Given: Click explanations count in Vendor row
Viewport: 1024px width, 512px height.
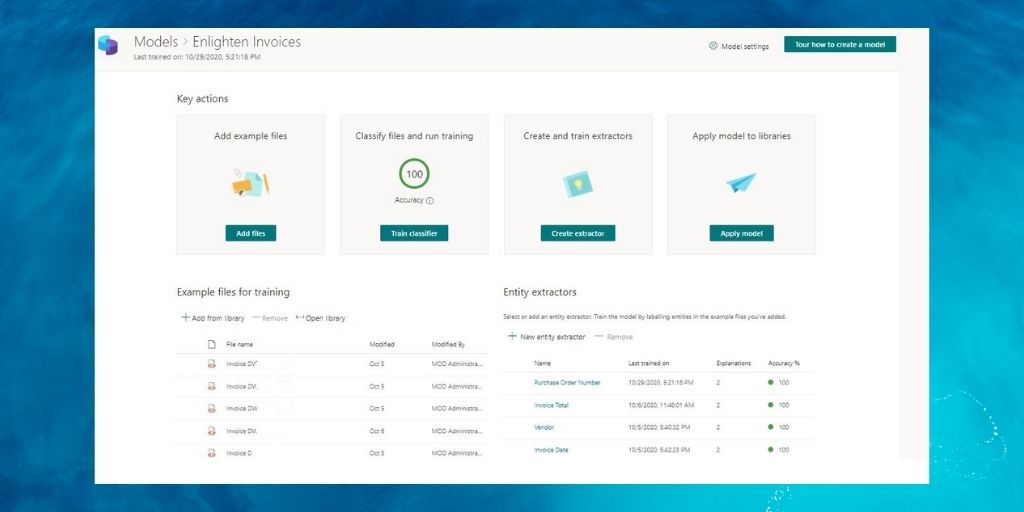Looking at the screenshot, I should tap(718, 427).
